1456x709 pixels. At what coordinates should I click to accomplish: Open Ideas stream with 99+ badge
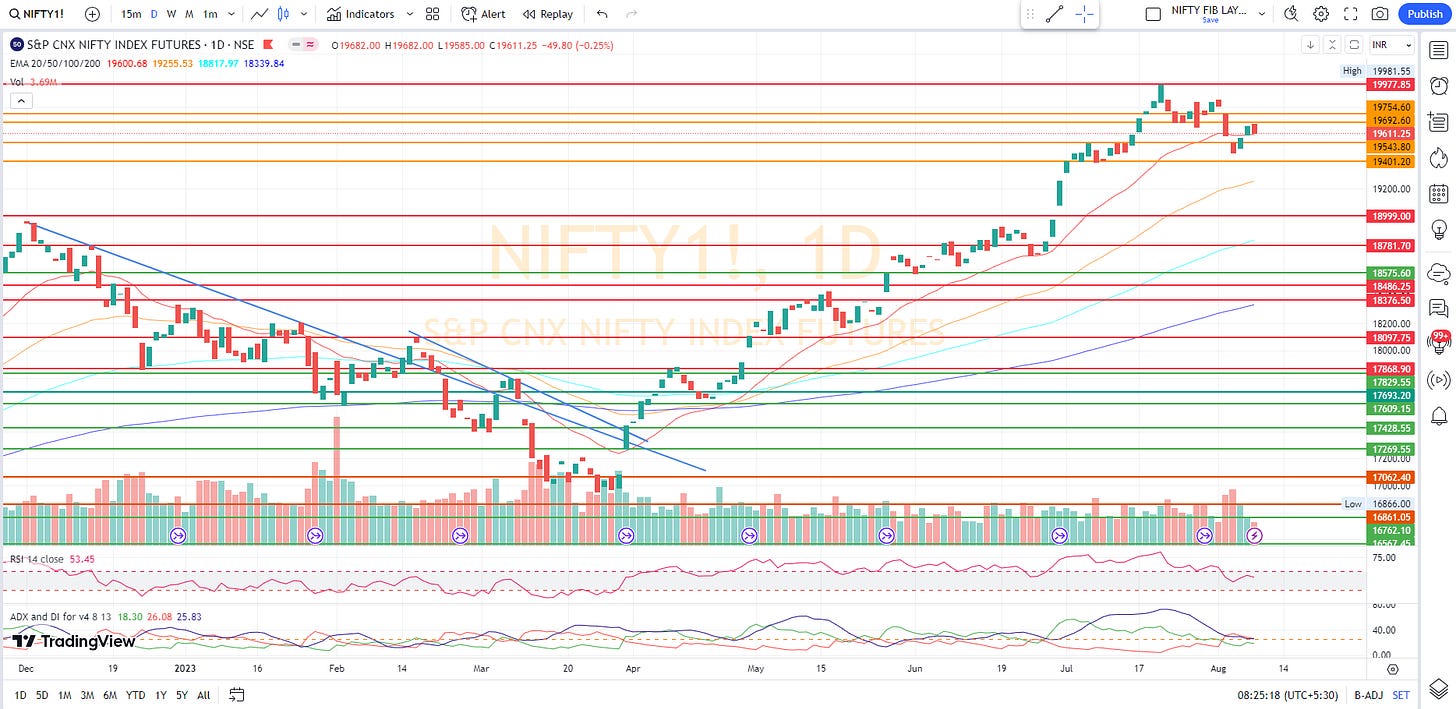coord(1439,342)
